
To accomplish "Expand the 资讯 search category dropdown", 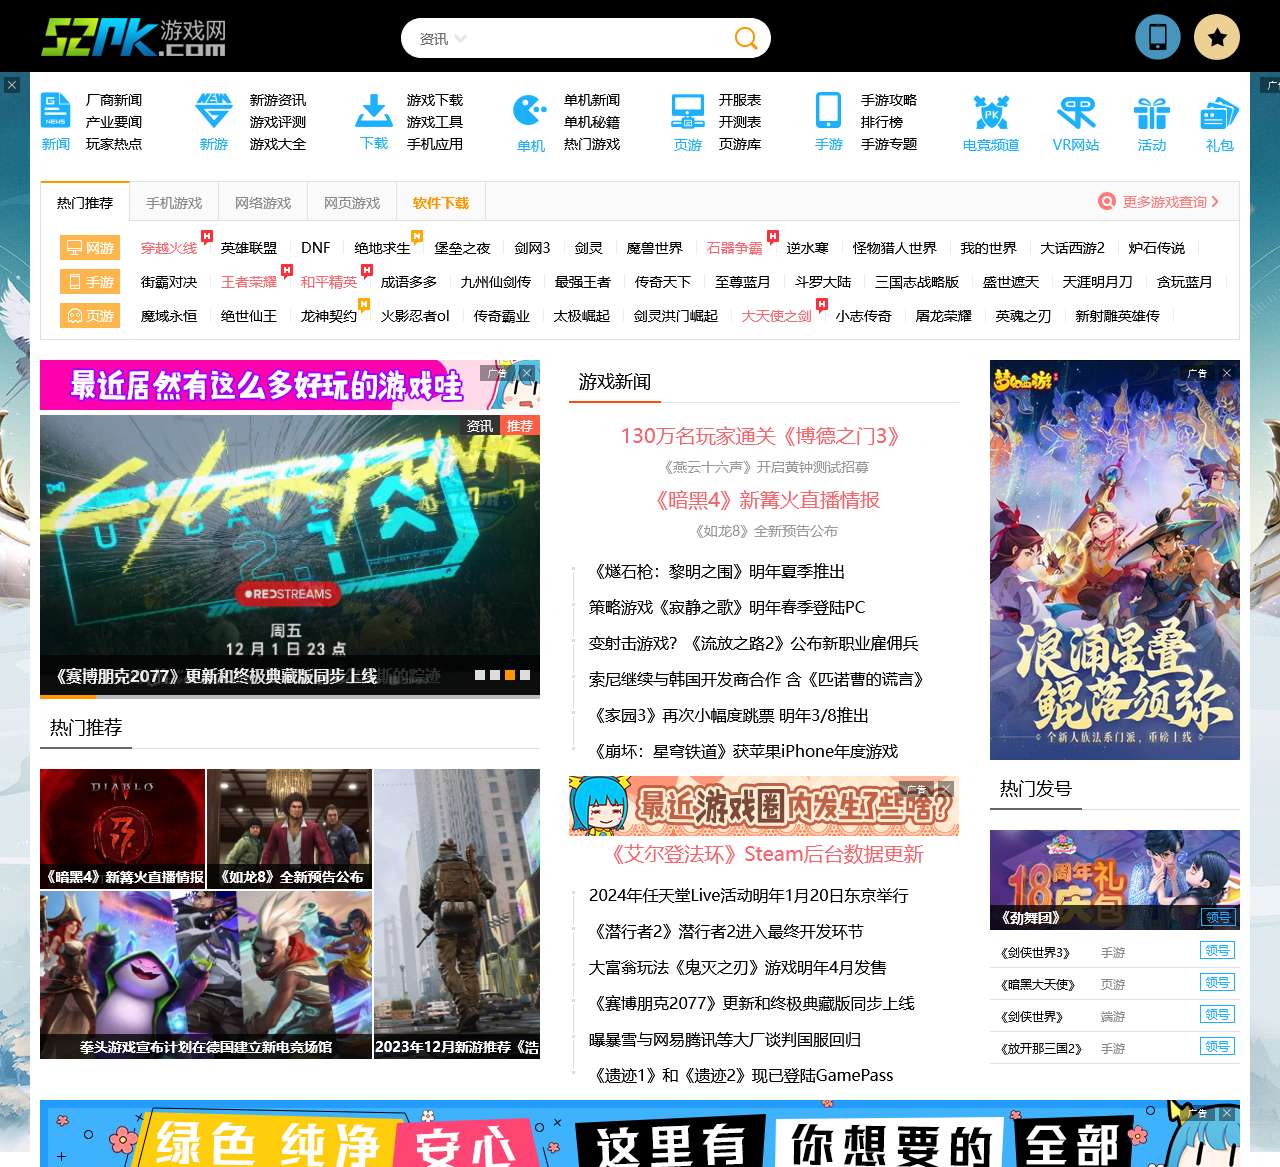I will click(x=443, y=39).
